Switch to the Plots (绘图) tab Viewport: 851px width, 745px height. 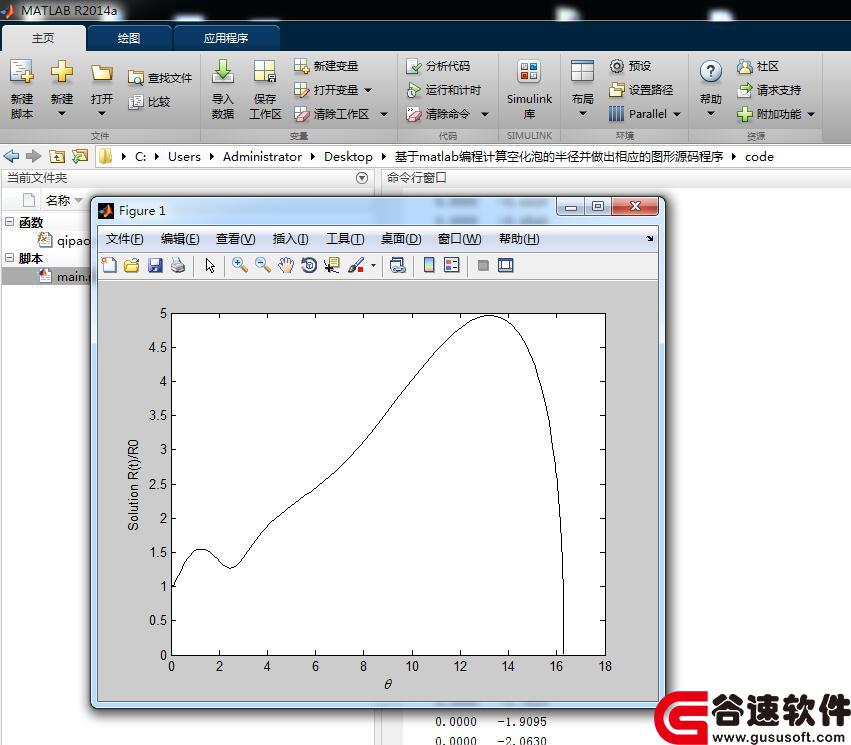point(129,38)
